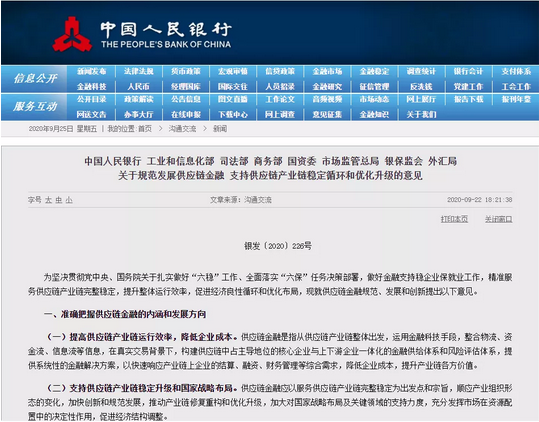This screenshot has width=539, height=422.
Task: Select the large font size 大 option
Action: [48, 200]
